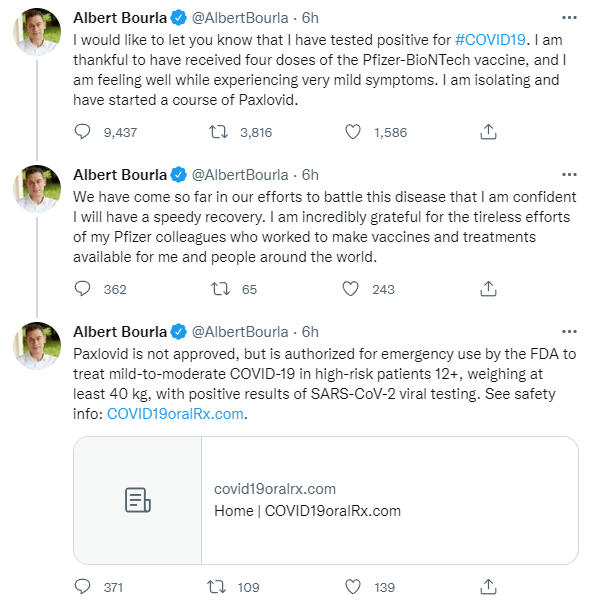
Task: Click Albert Bourla's avatar on first tweet
Action: pos(37,32)
